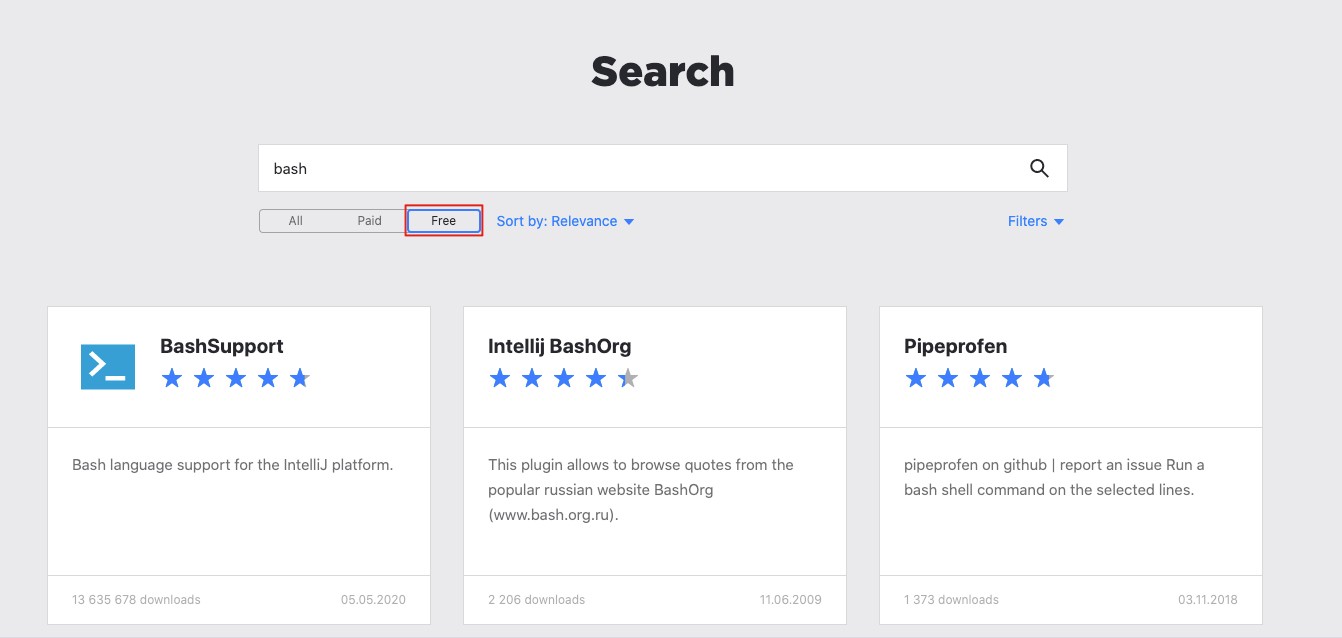Click the Search page heading

(663, 71)
